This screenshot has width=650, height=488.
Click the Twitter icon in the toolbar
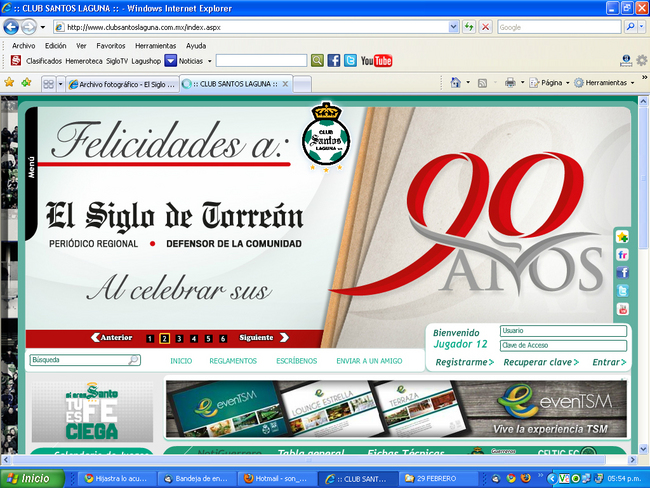[x=350, y=61]
